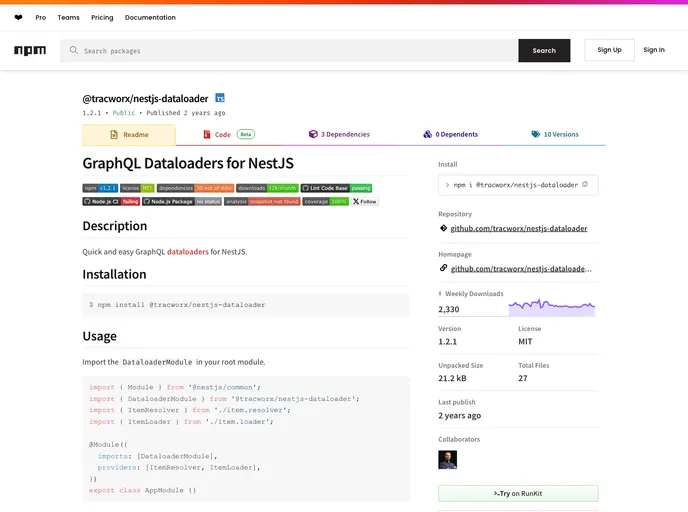Click the Sign Up button
This screenshot has width=688, height=512.
pos(609,50)
